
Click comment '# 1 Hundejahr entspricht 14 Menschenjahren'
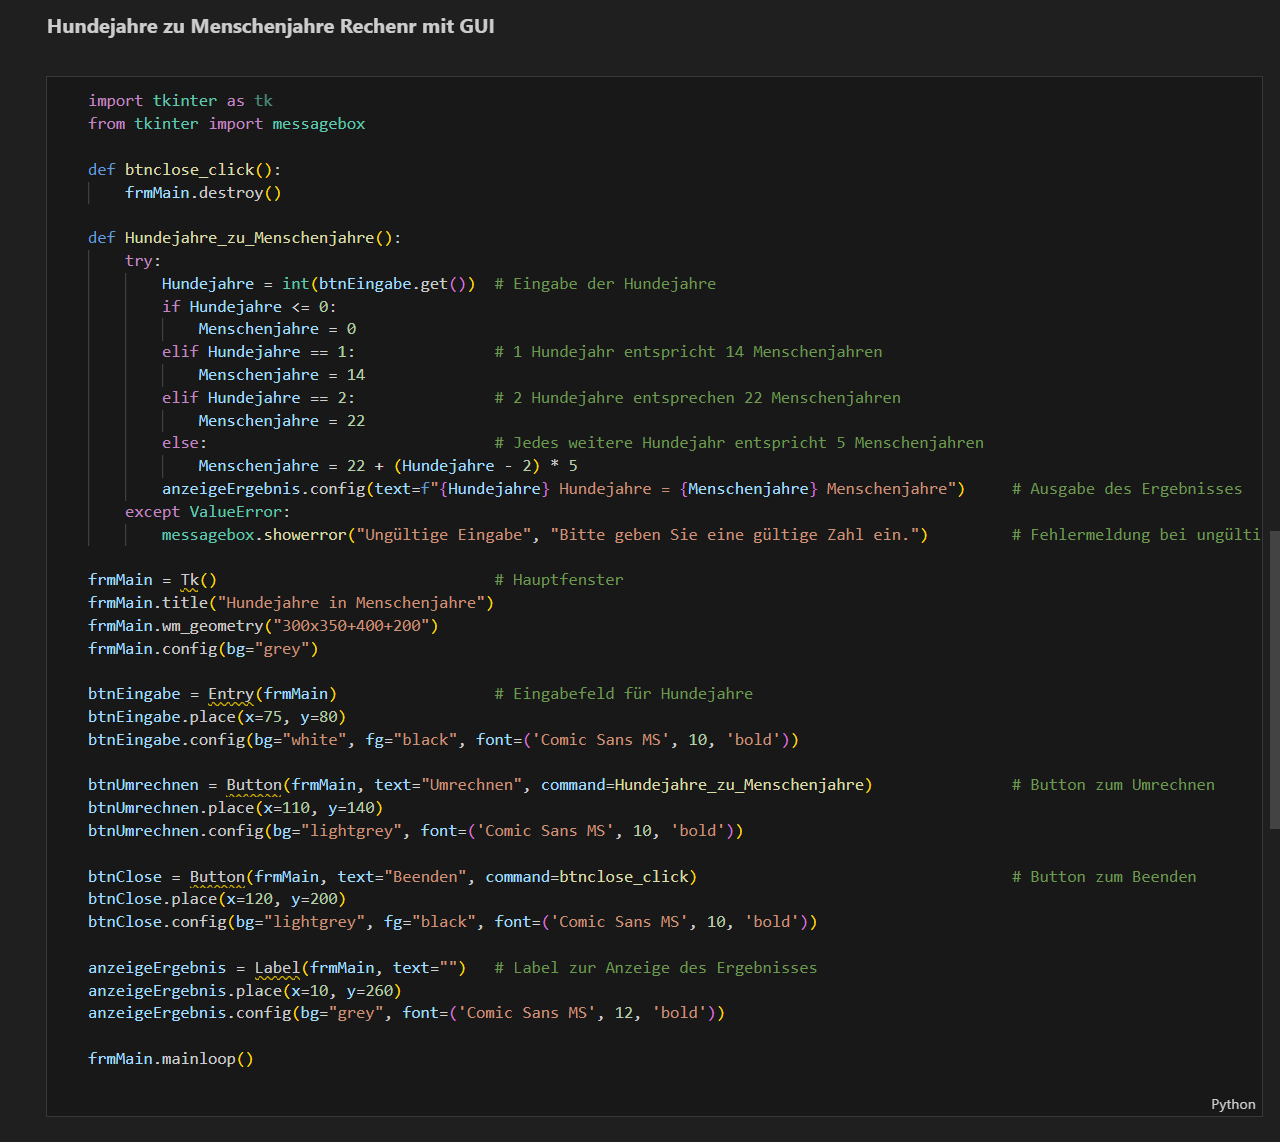pos(688,352)
